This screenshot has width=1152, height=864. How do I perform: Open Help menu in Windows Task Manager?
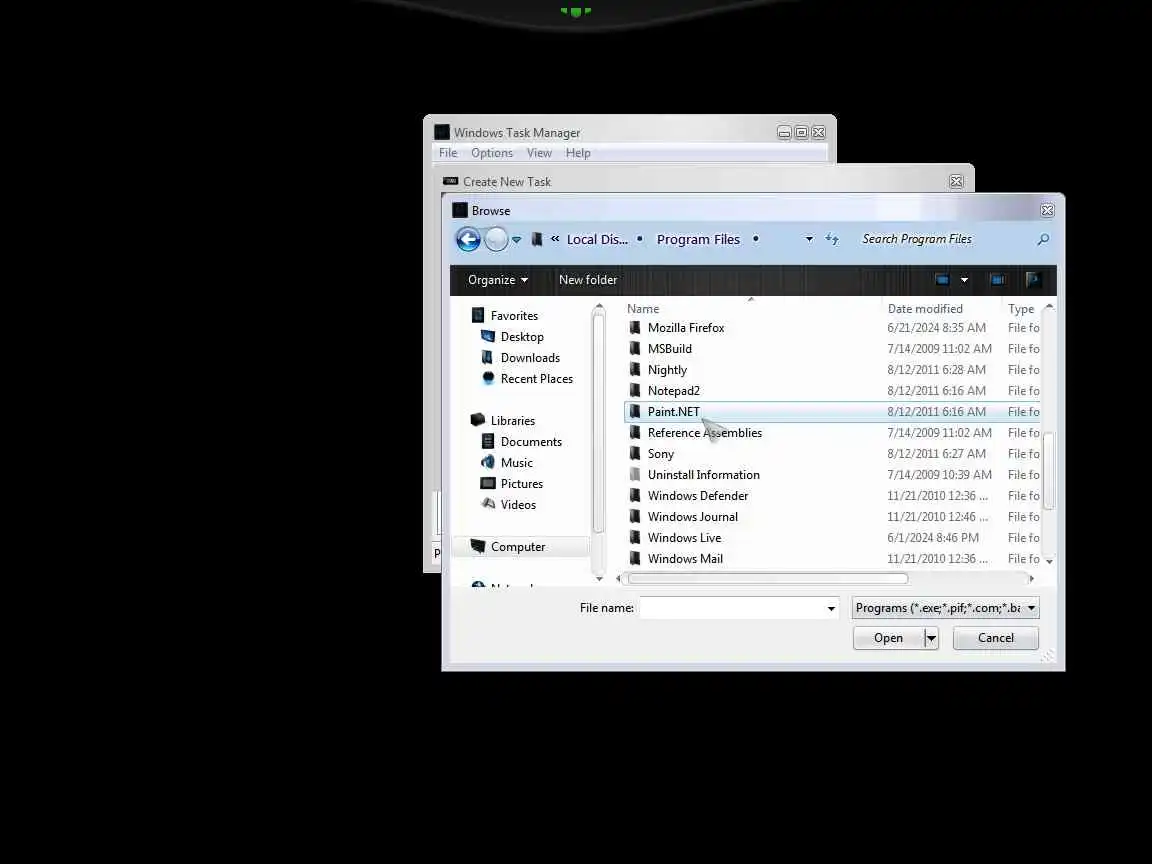[x=577, y=153]
